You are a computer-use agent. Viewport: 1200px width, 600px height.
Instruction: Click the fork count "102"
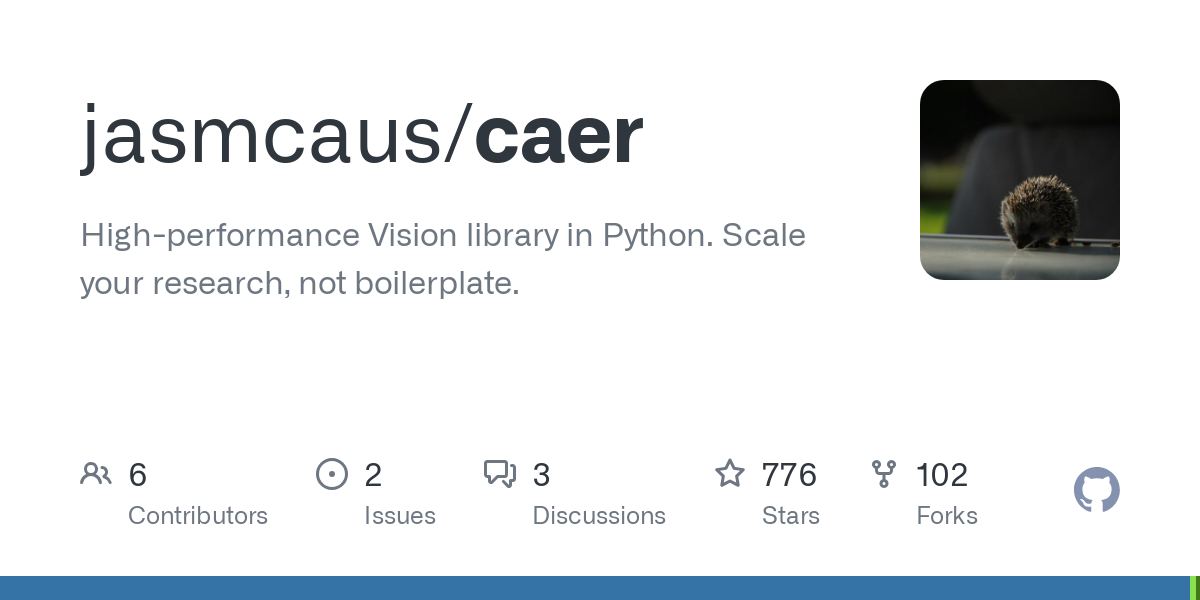click(942, 475)
